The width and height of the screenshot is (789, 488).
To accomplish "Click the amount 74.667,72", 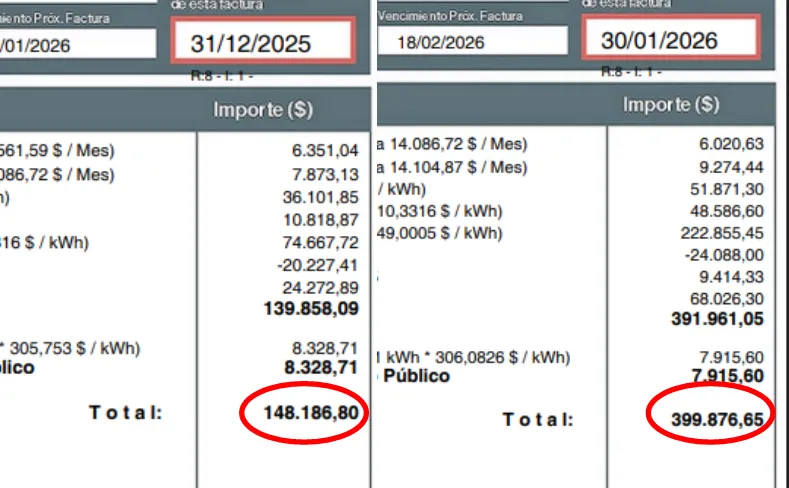I will coord(320,242).
